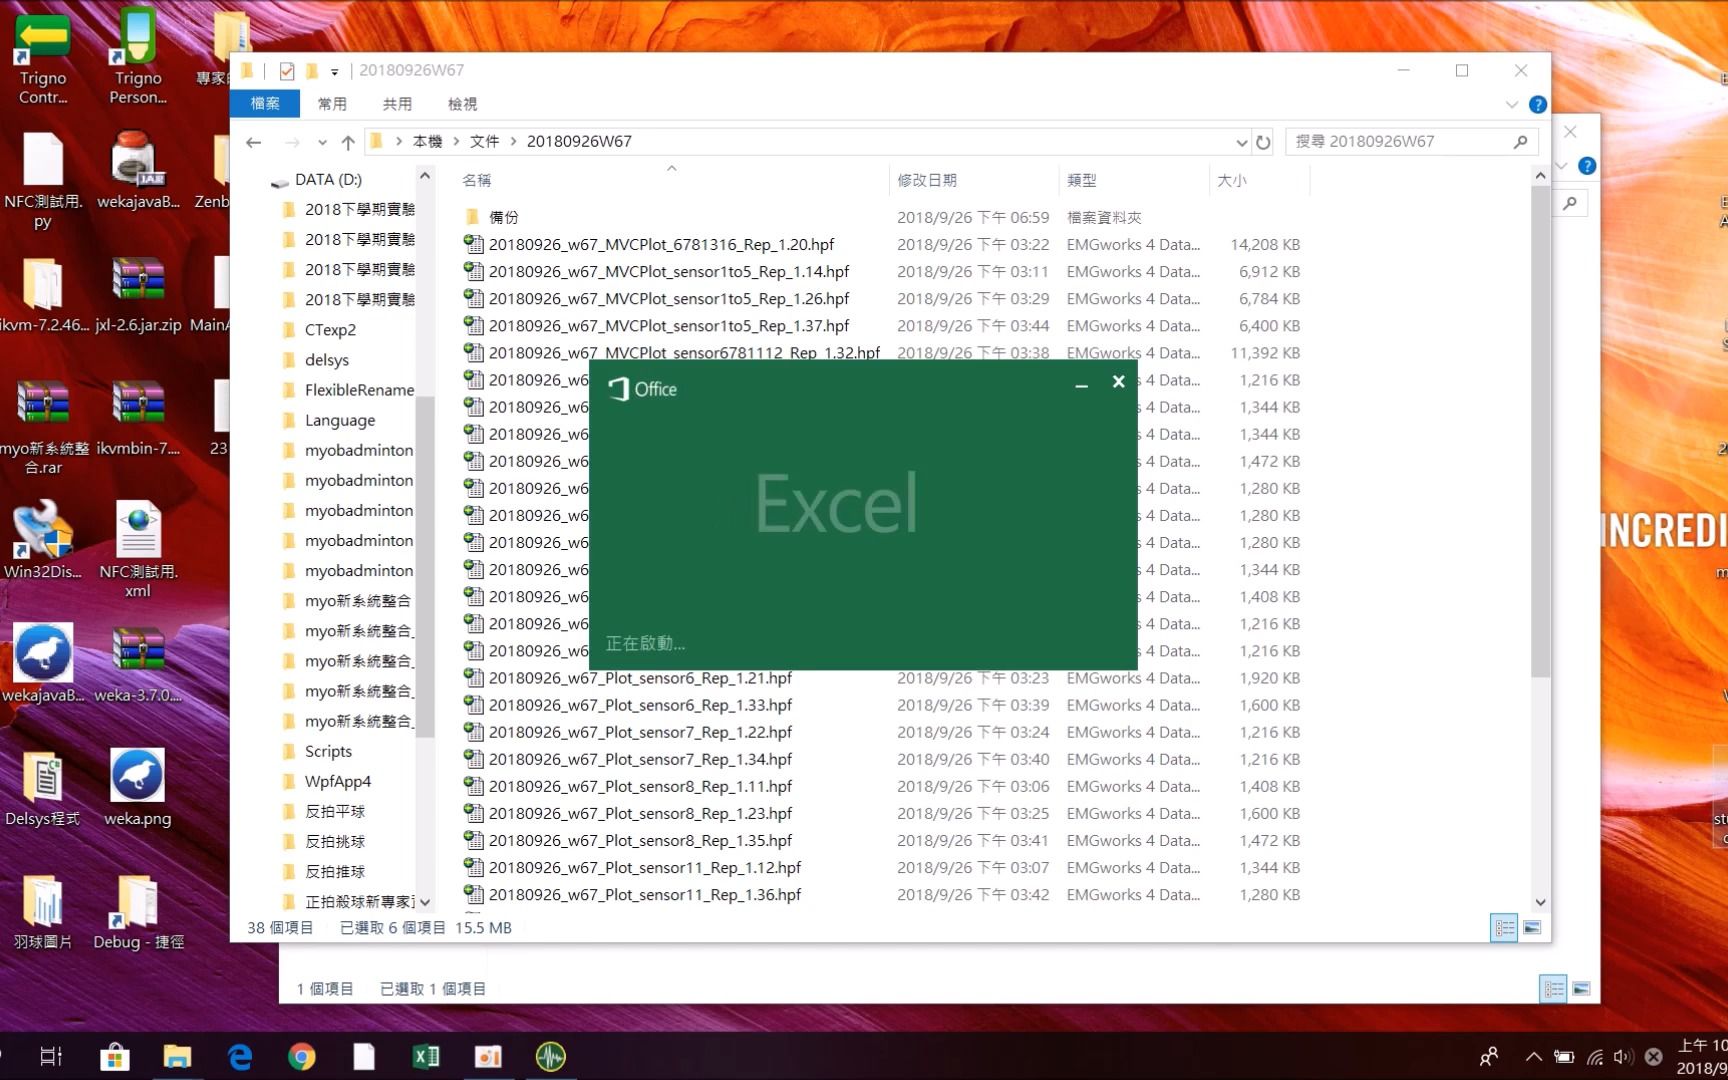Select the weka.png desktop image
1728x1080 pixels.
click(x=138, y=788)
